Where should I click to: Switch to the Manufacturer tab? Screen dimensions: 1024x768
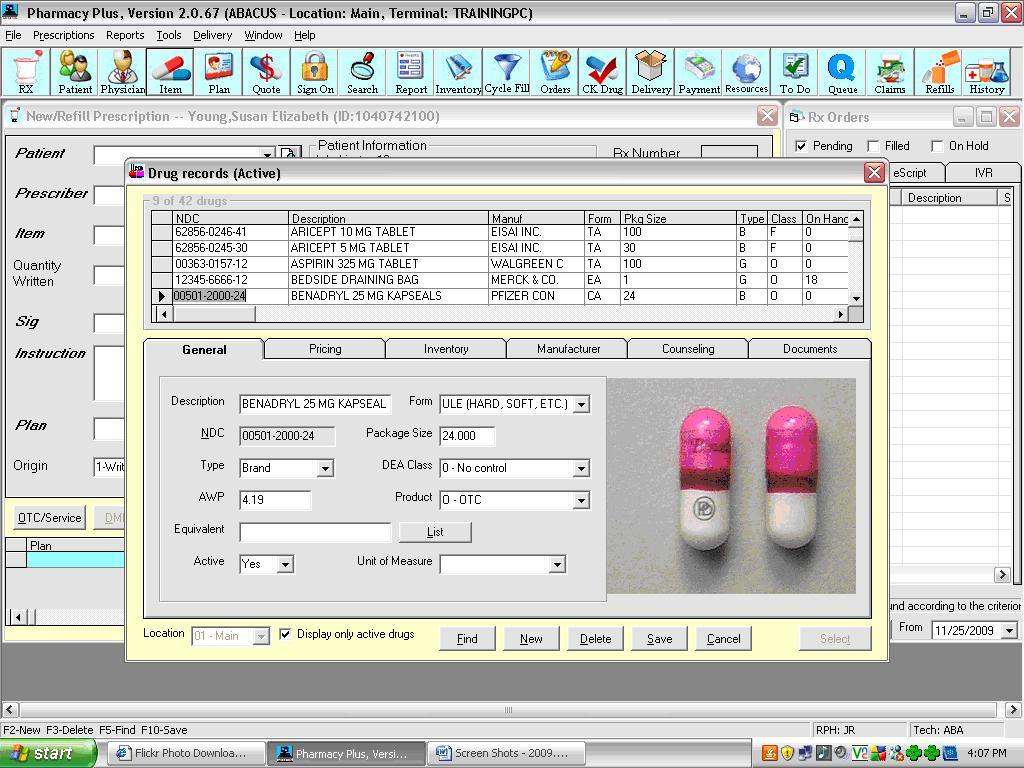click(x=568, y=349)
